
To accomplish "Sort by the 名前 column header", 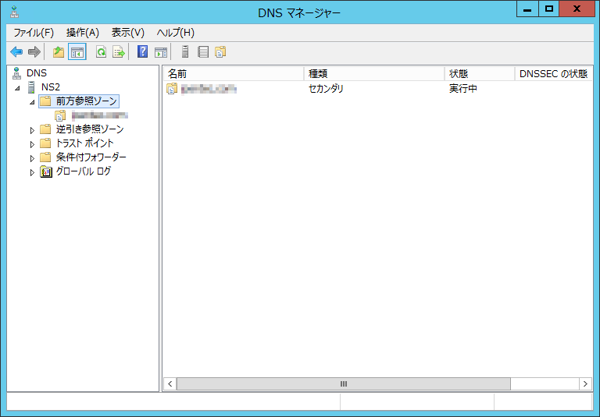I will 234,73.
